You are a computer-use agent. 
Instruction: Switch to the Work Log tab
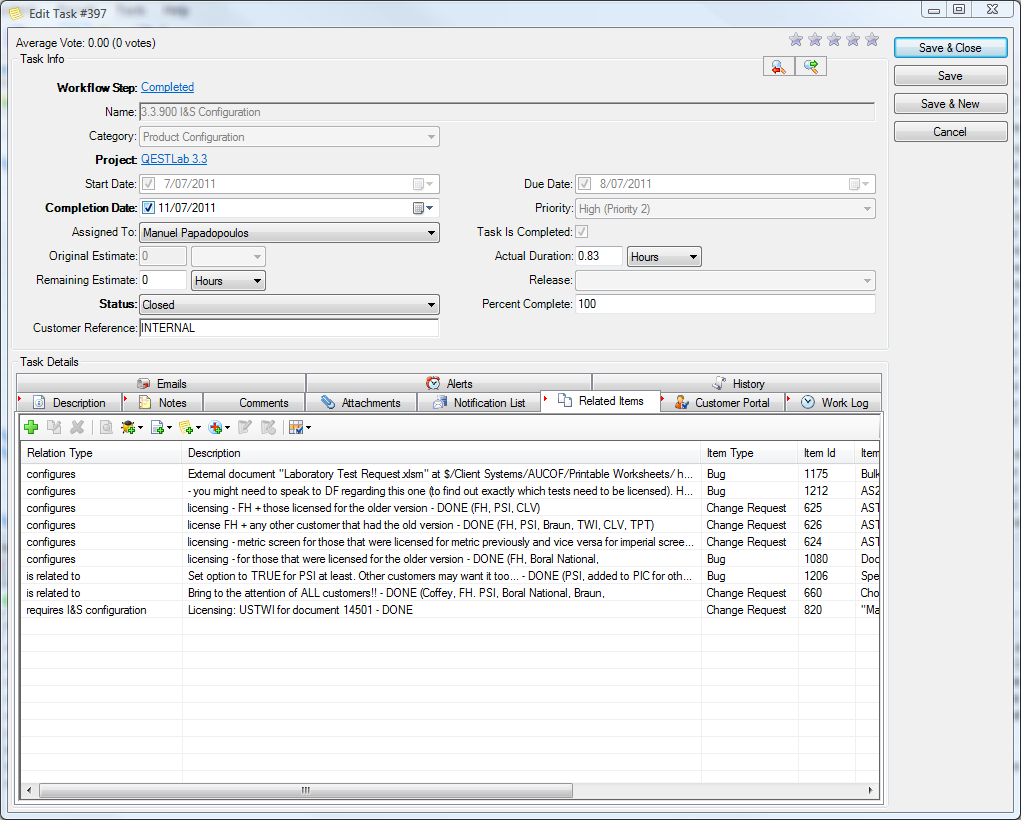click(x=835, y=402)
